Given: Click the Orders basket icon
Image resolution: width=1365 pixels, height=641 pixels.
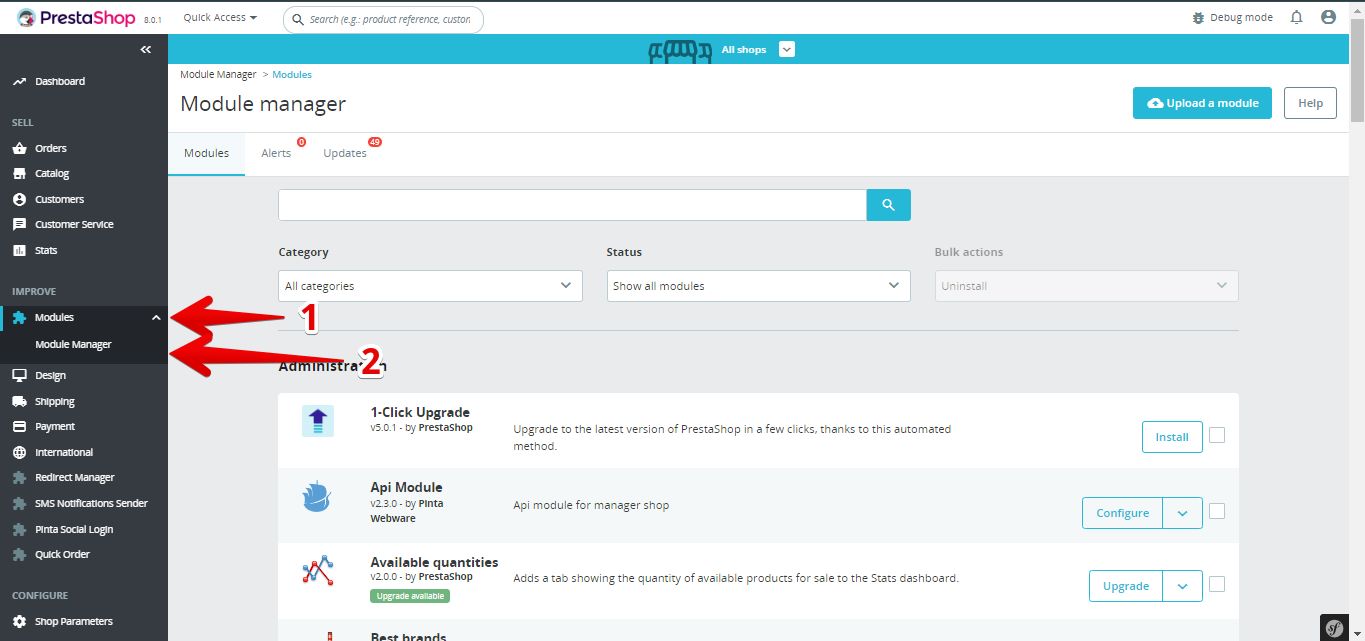Looking at the screenshot, I should coord(19,149).
